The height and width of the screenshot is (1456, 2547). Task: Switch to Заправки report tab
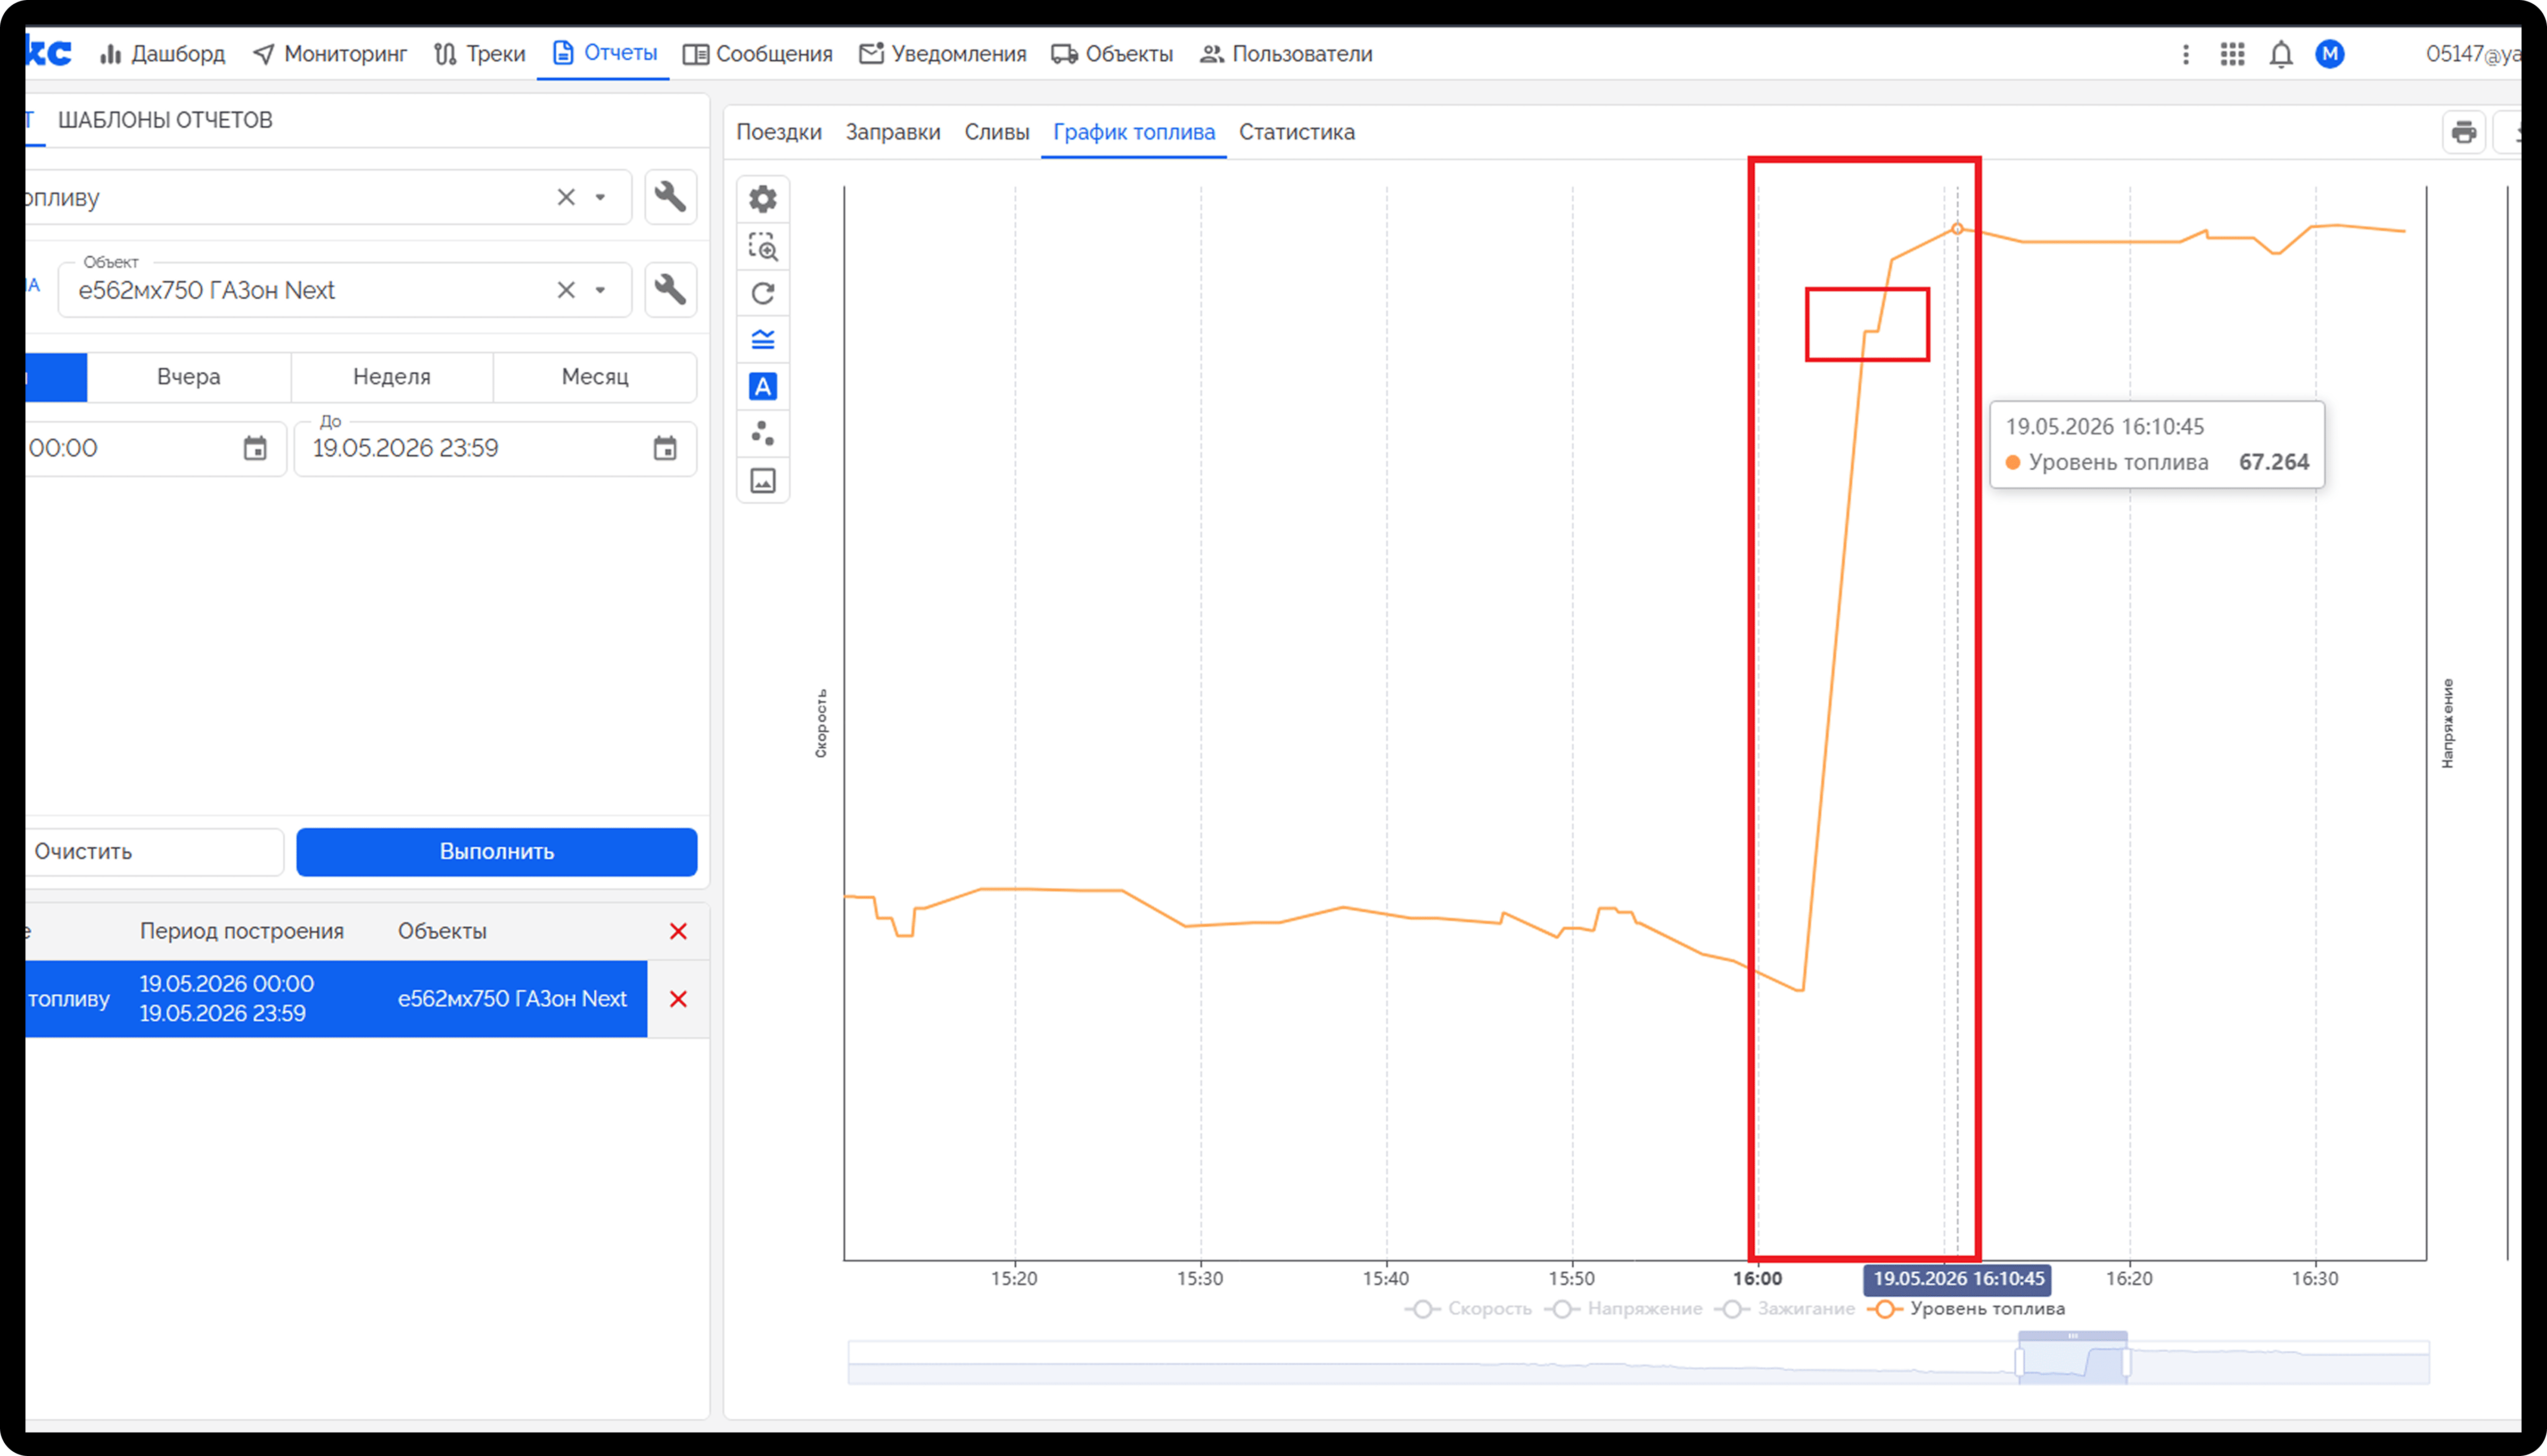[893, 132]
